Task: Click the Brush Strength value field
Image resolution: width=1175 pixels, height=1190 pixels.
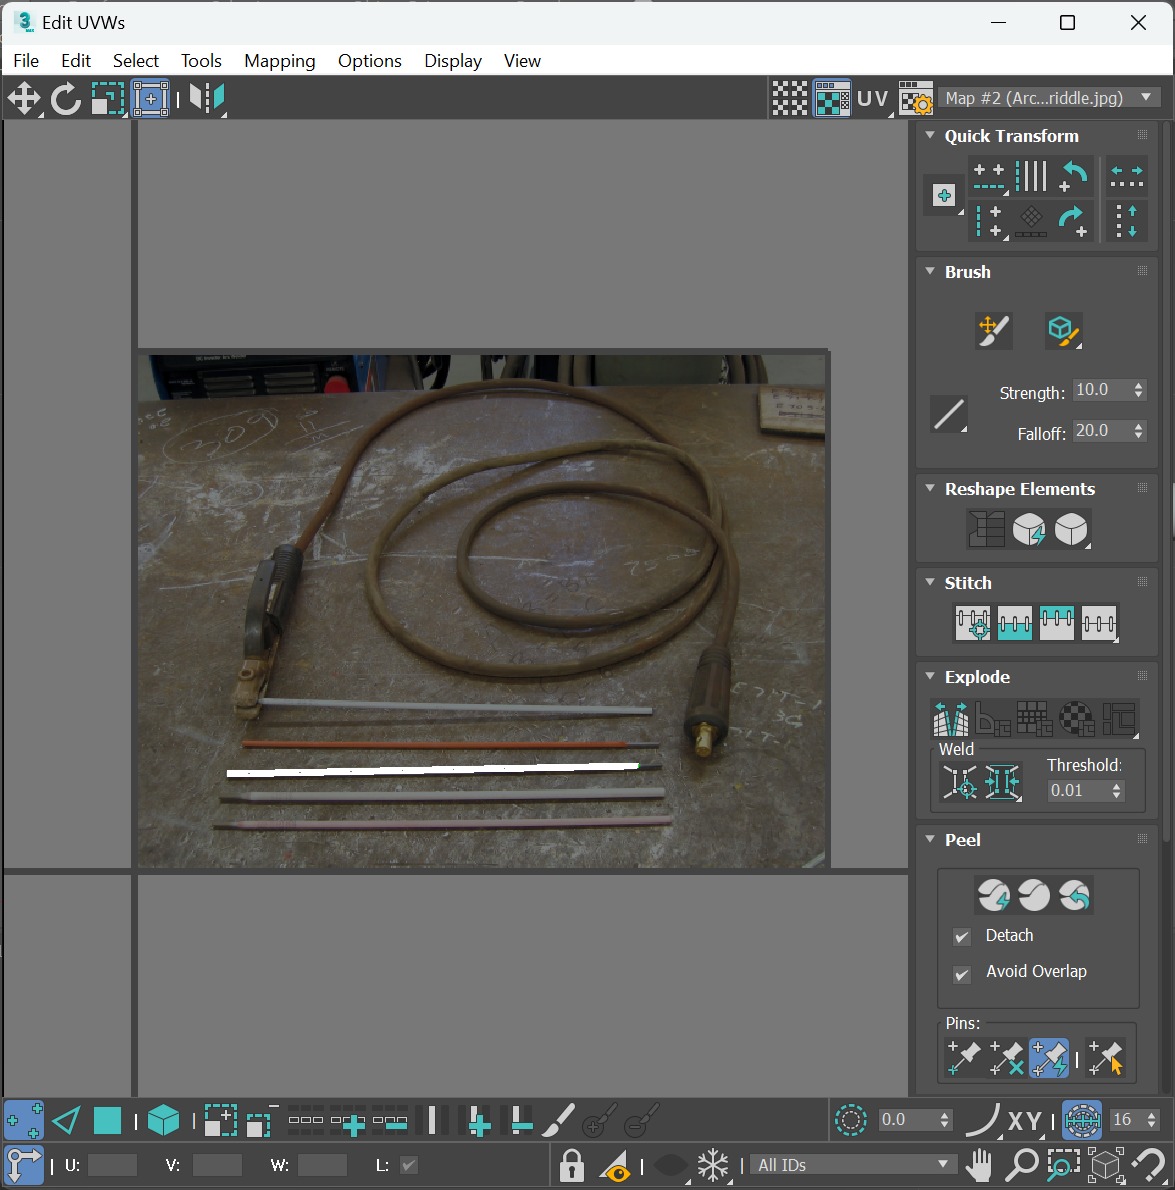Action: pos(1101,390)
